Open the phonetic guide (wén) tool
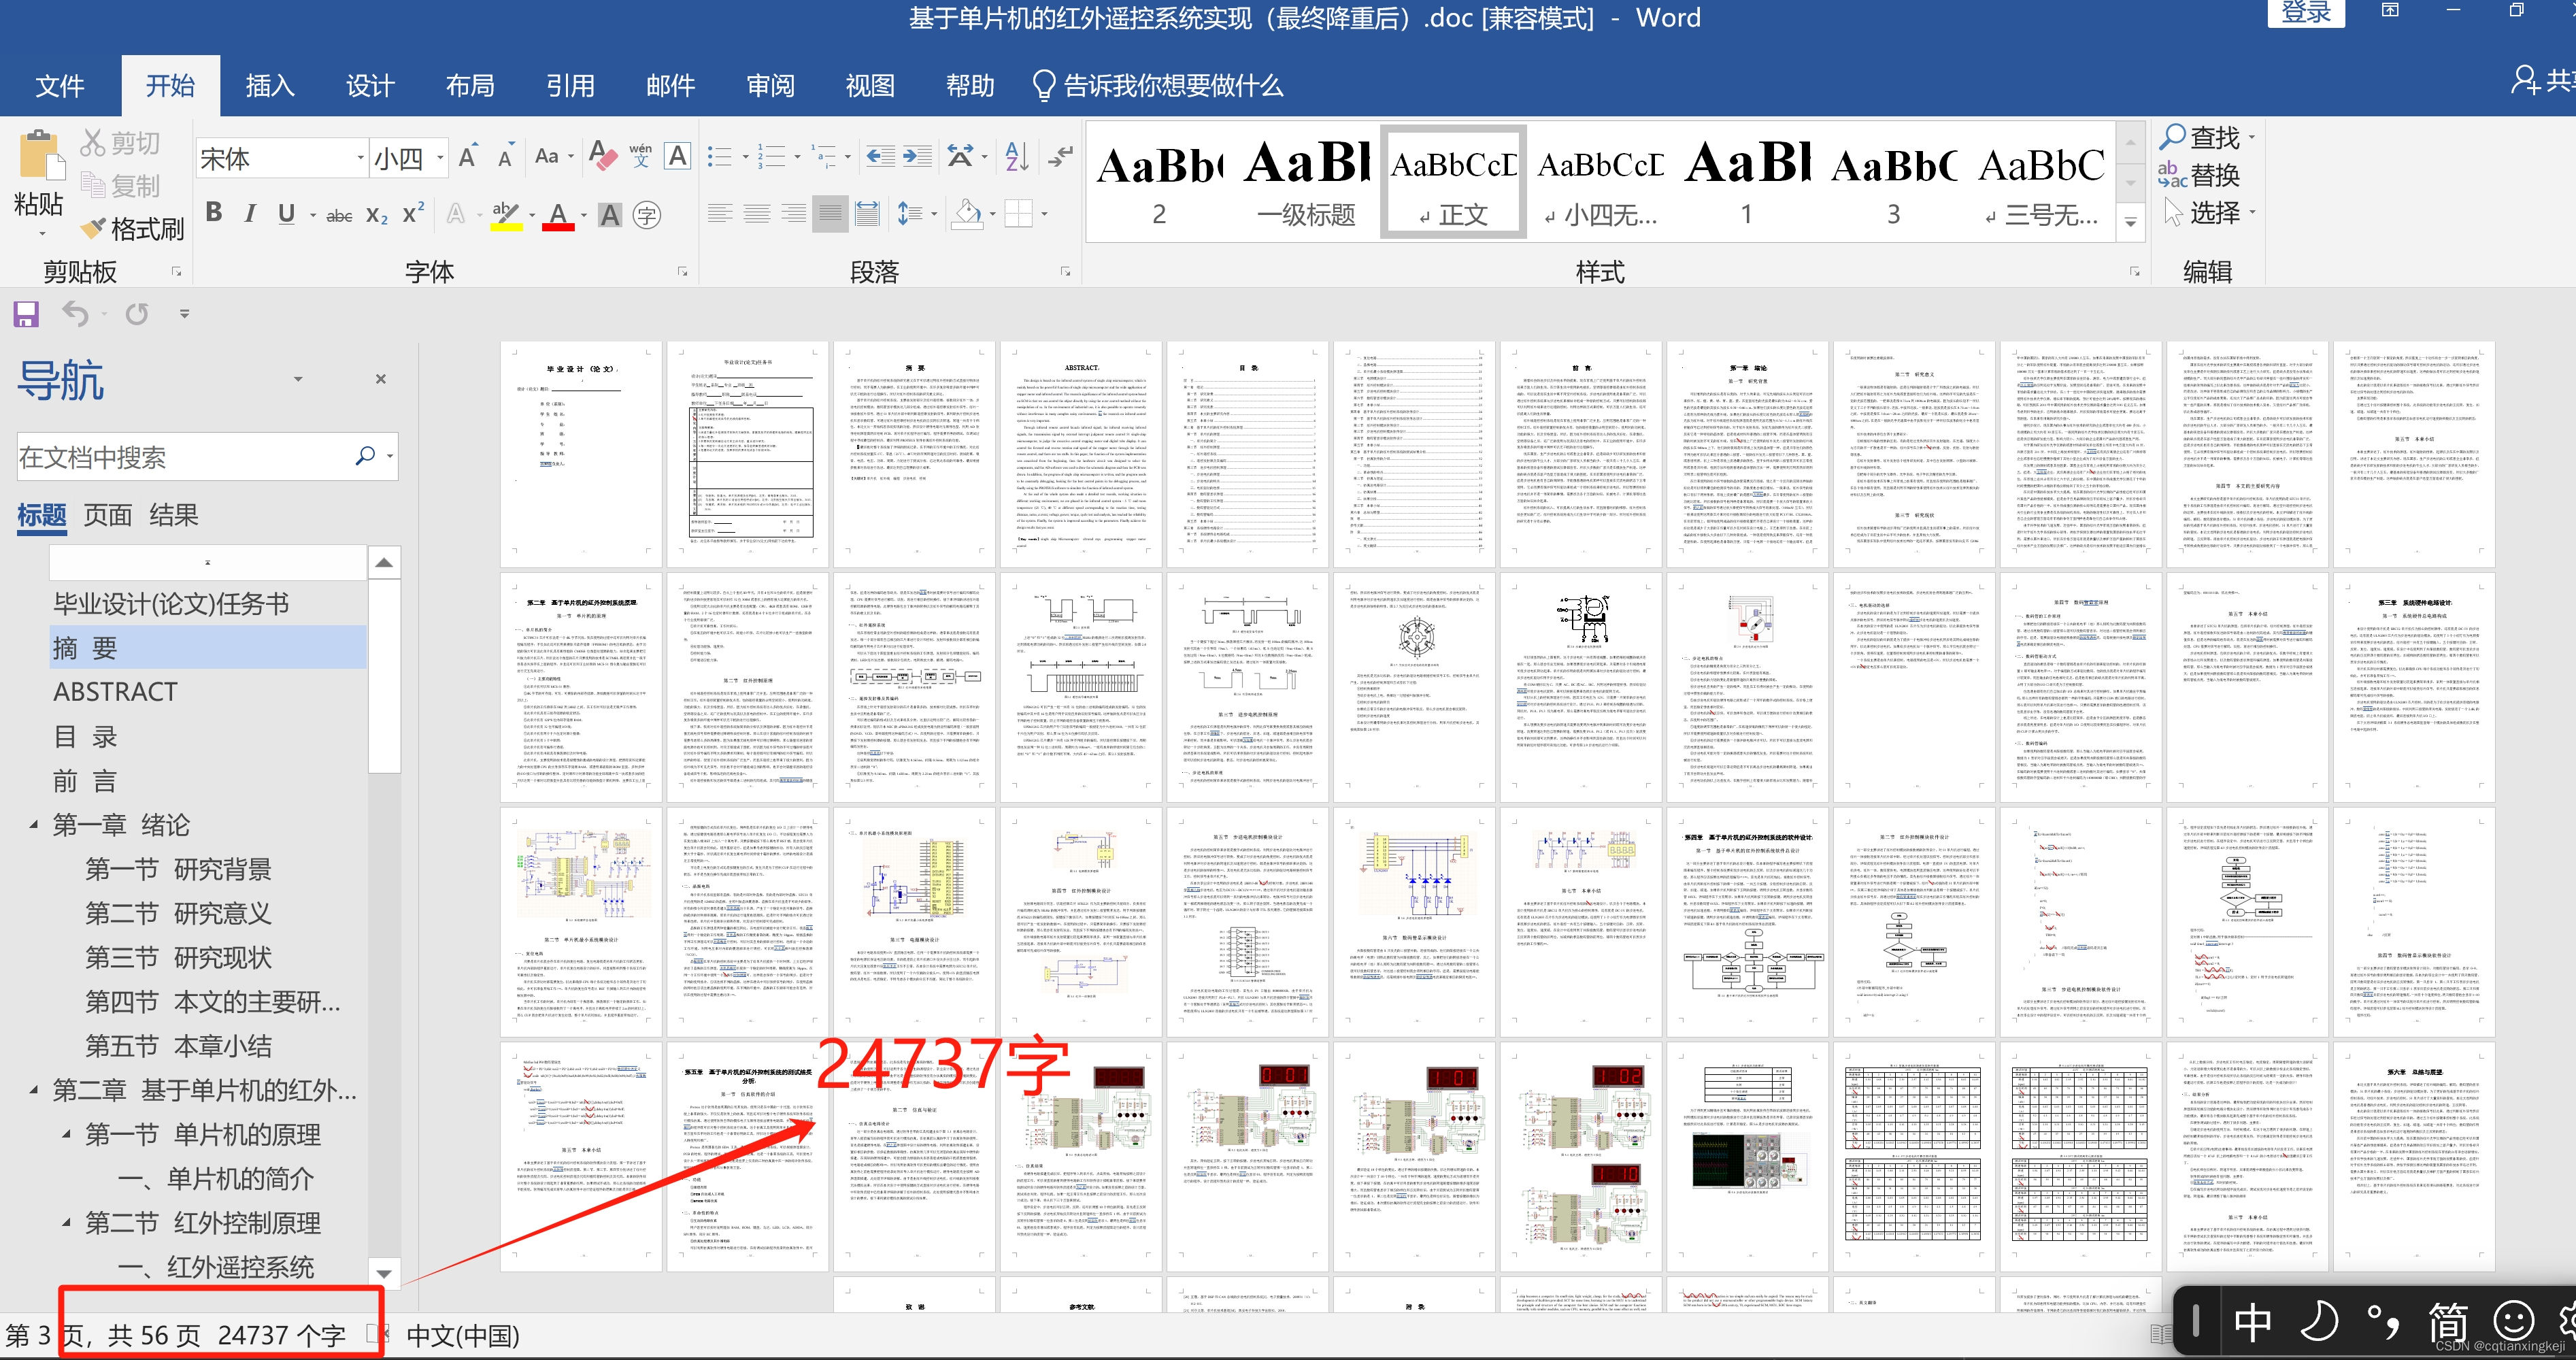 pyautogui.click(x=640, y=156)
